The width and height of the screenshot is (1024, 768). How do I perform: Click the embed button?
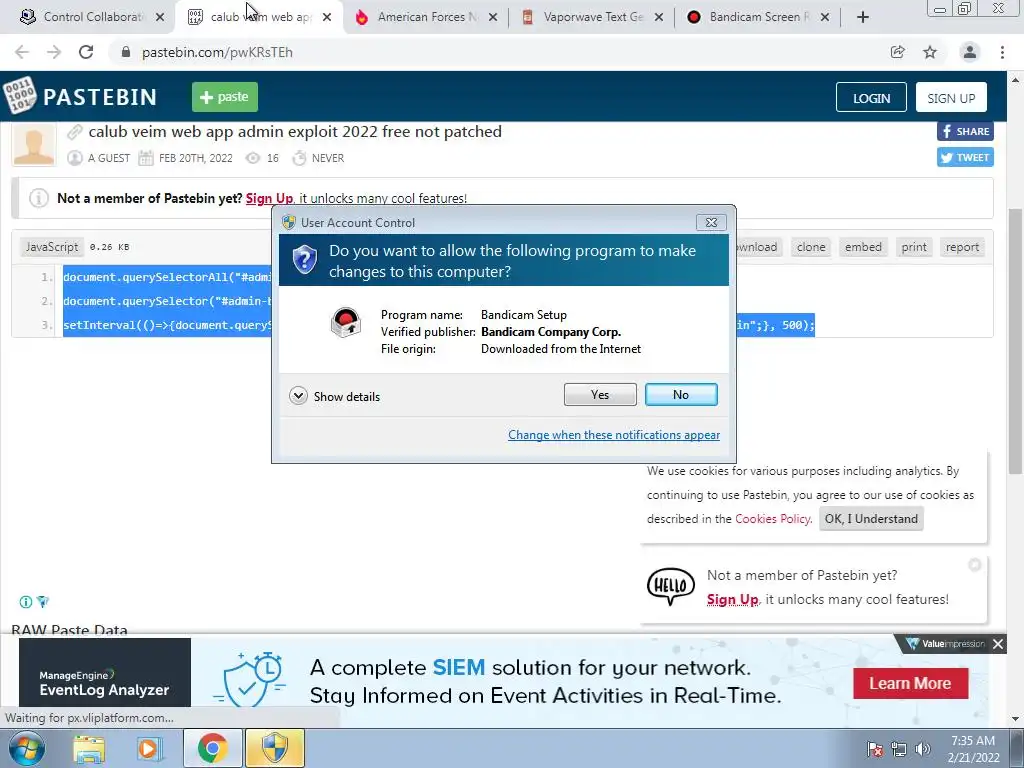click(863, 247)
